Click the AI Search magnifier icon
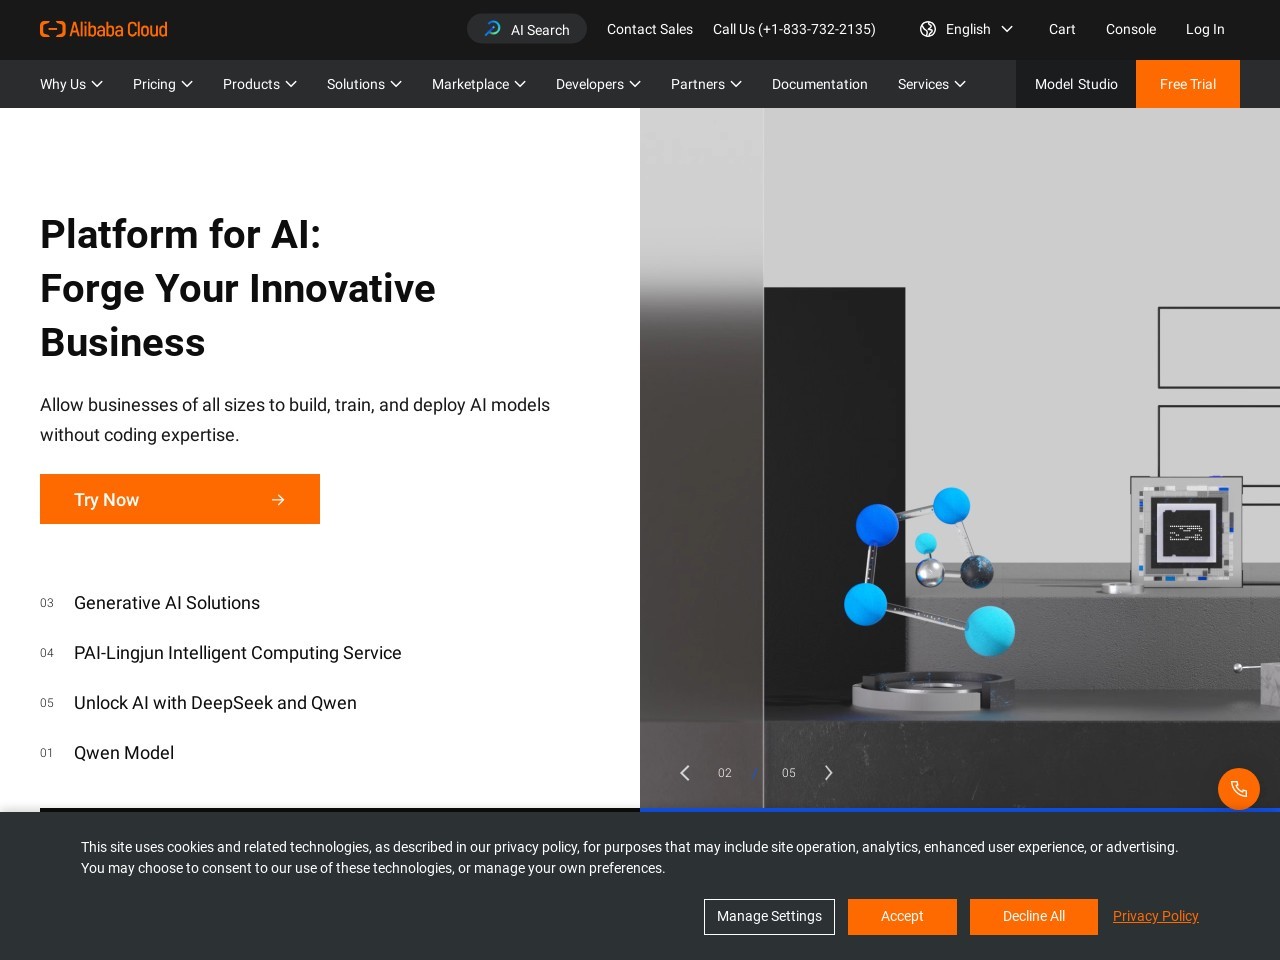The height and width of the screenshot is (960, 1280). click(492, 29)
